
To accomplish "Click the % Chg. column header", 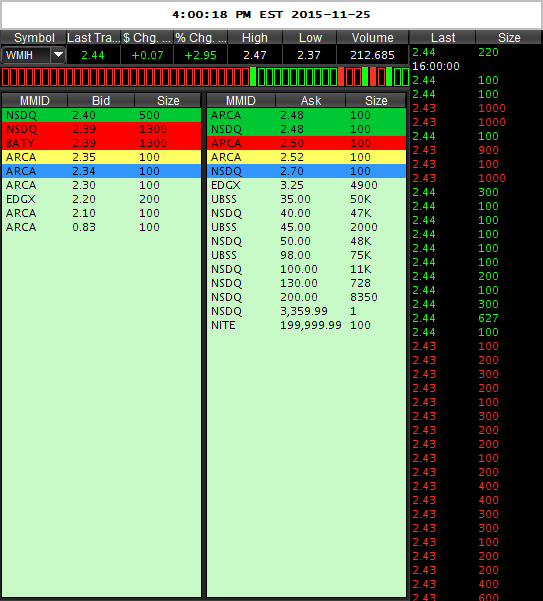I will tap(201, 38).
